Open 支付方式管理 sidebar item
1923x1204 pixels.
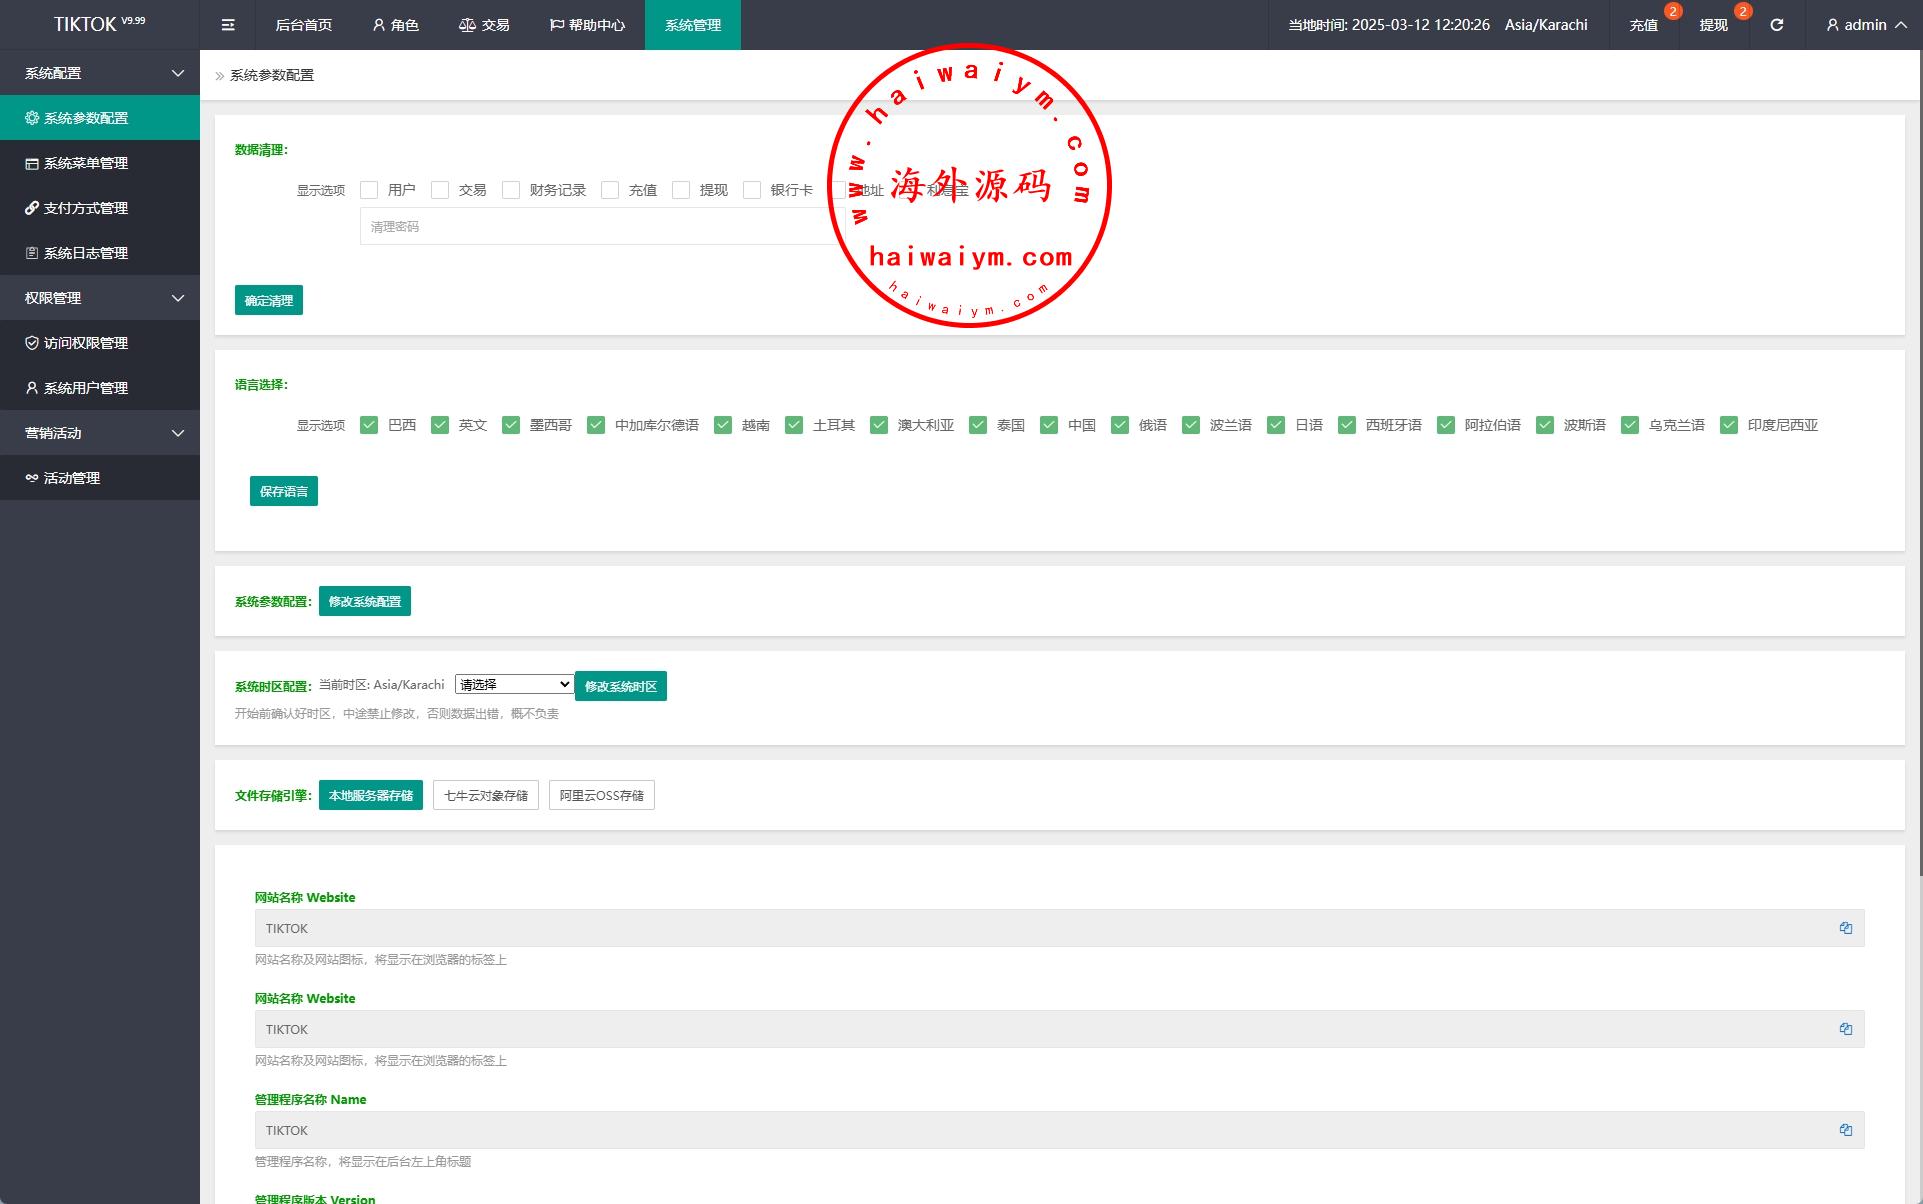click(86, 208)
